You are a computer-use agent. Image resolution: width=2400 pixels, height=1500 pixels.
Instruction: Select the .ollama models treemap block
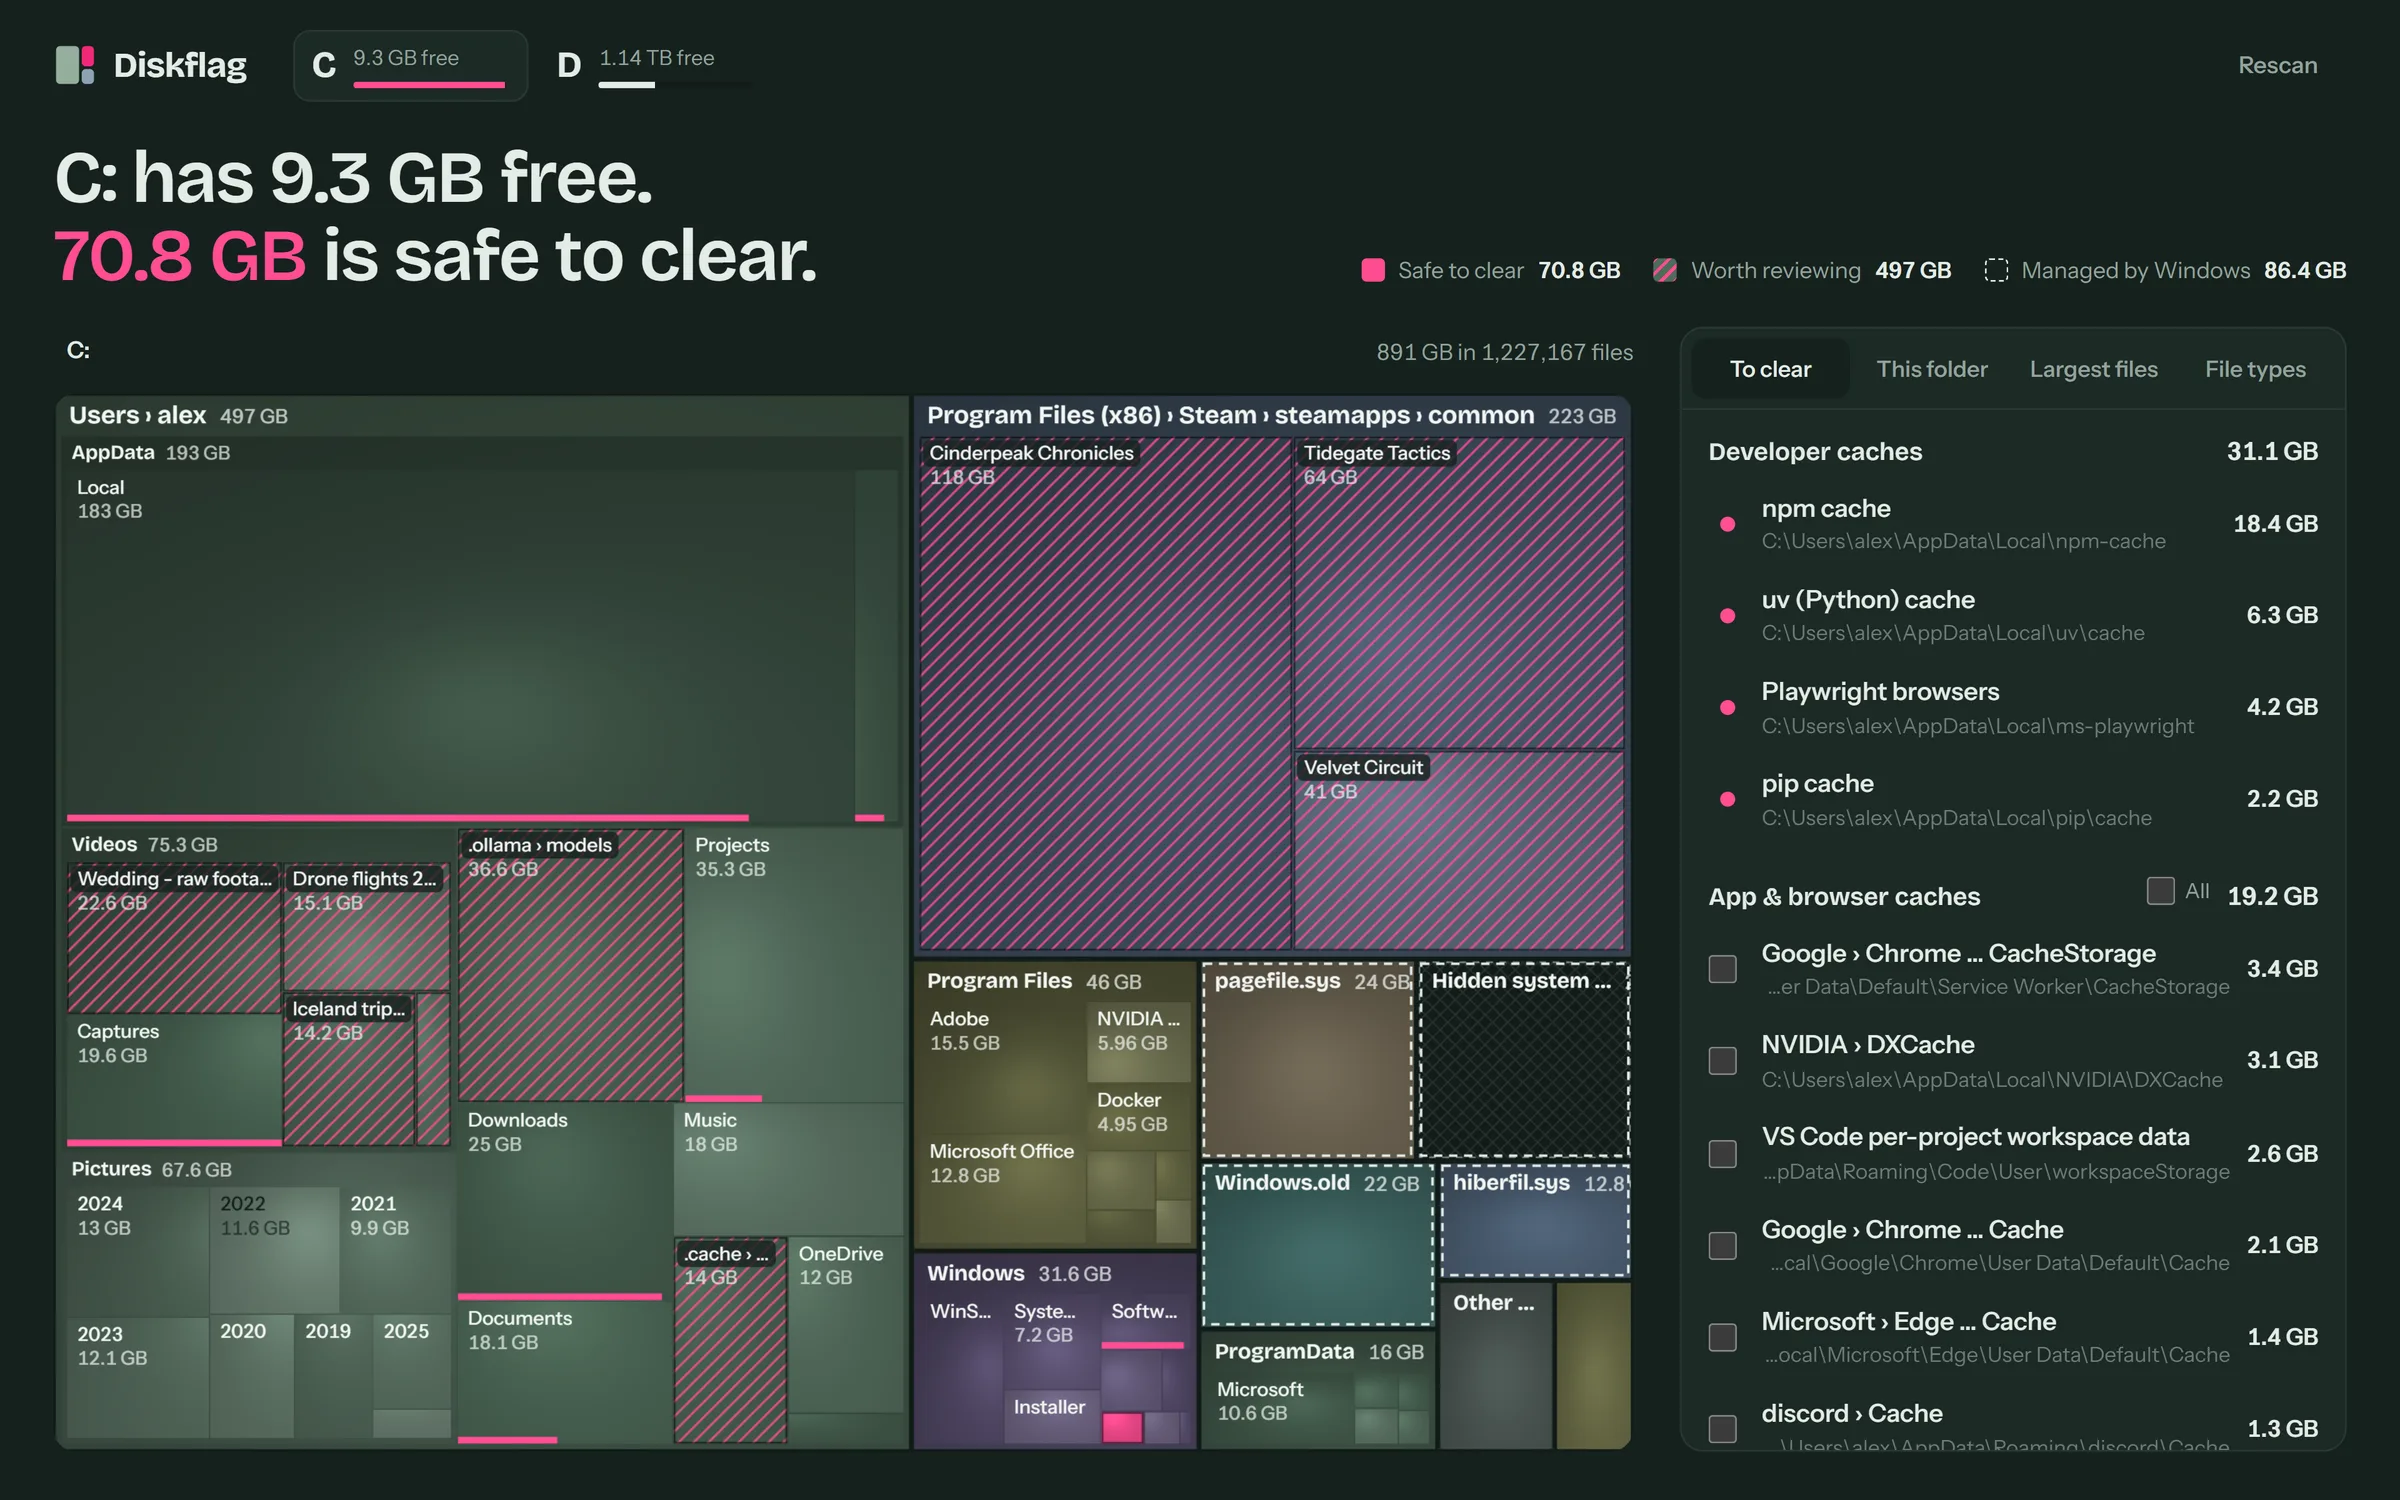point(571,965)
